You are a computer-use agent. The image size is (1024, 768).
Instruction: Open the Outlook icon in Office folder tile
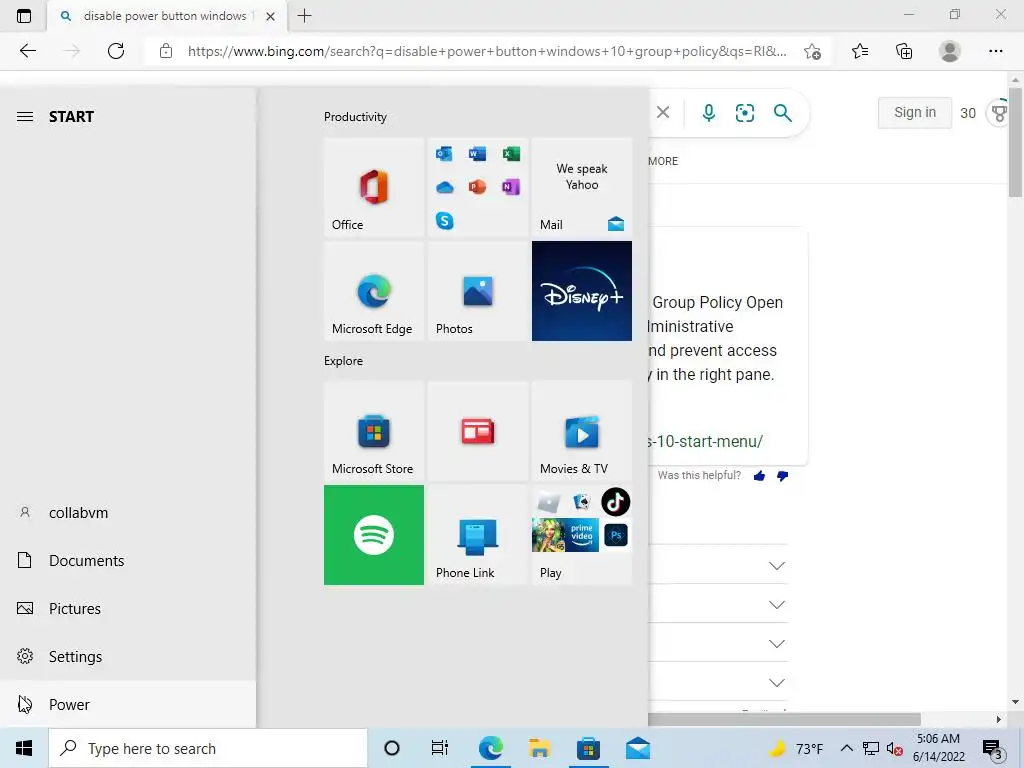[444, 154]
